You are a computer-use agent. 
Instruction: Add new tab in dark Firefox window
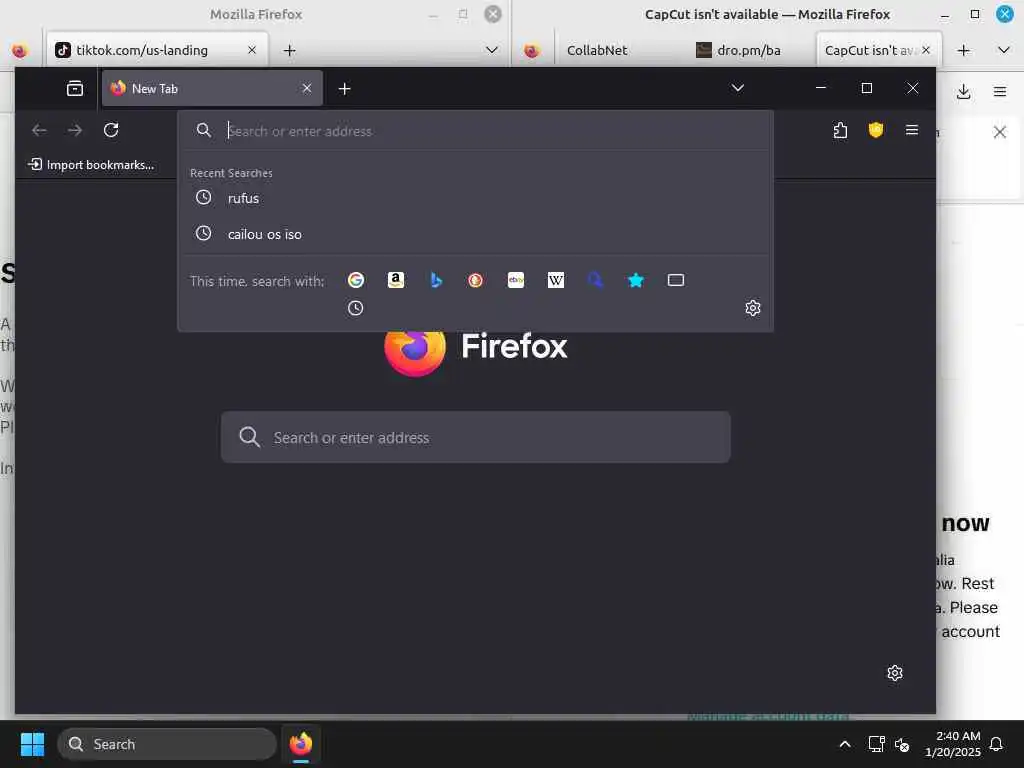click(345, 89)
